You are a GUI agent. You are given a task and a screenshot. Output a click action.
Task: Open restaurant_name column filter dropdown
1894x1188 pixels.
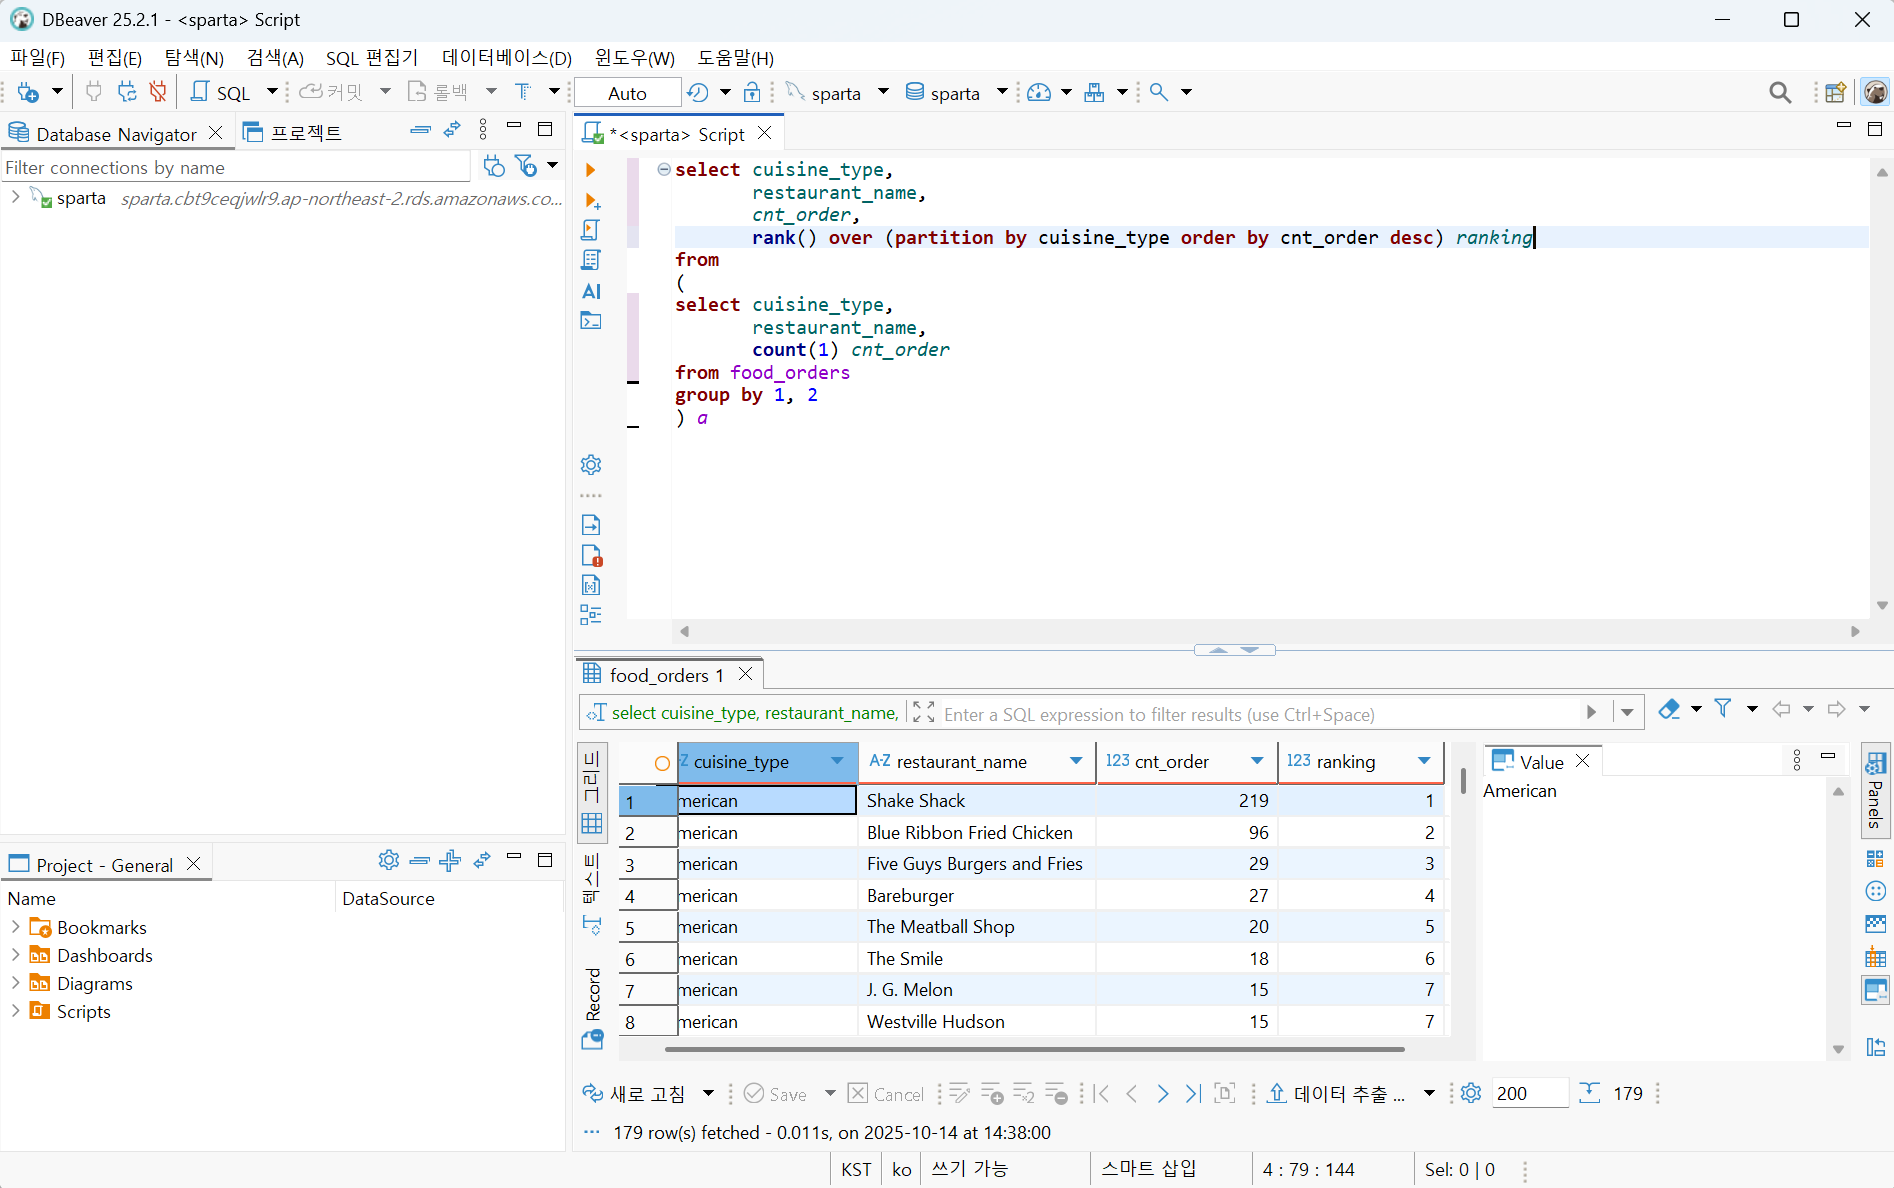click(1076, 762)
